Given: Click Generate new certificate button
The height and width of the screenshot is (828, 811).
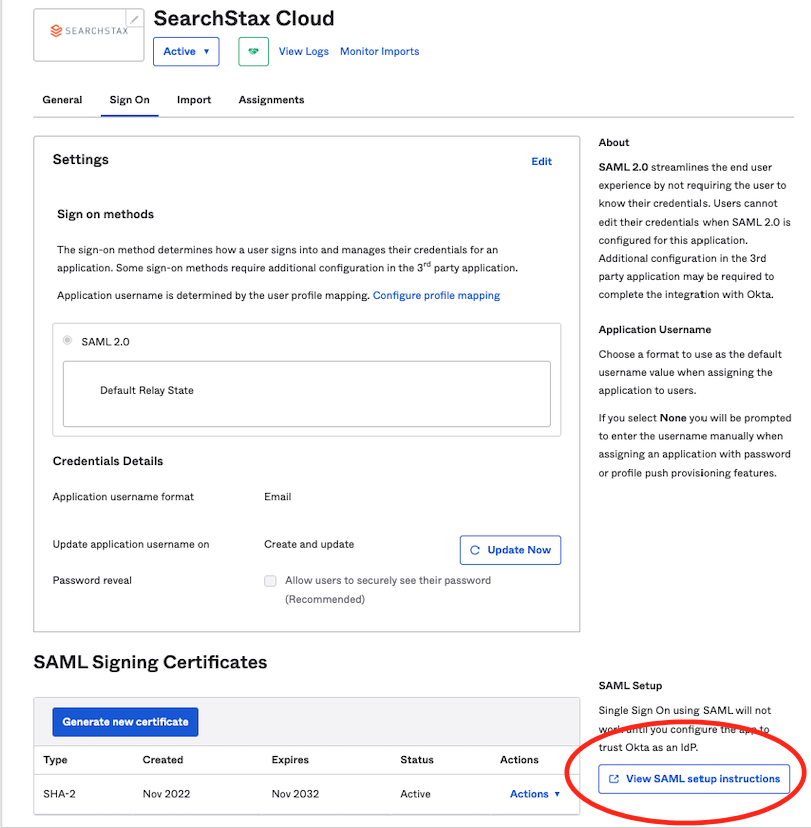Looking at the screenshot, I should coord(125,722).
